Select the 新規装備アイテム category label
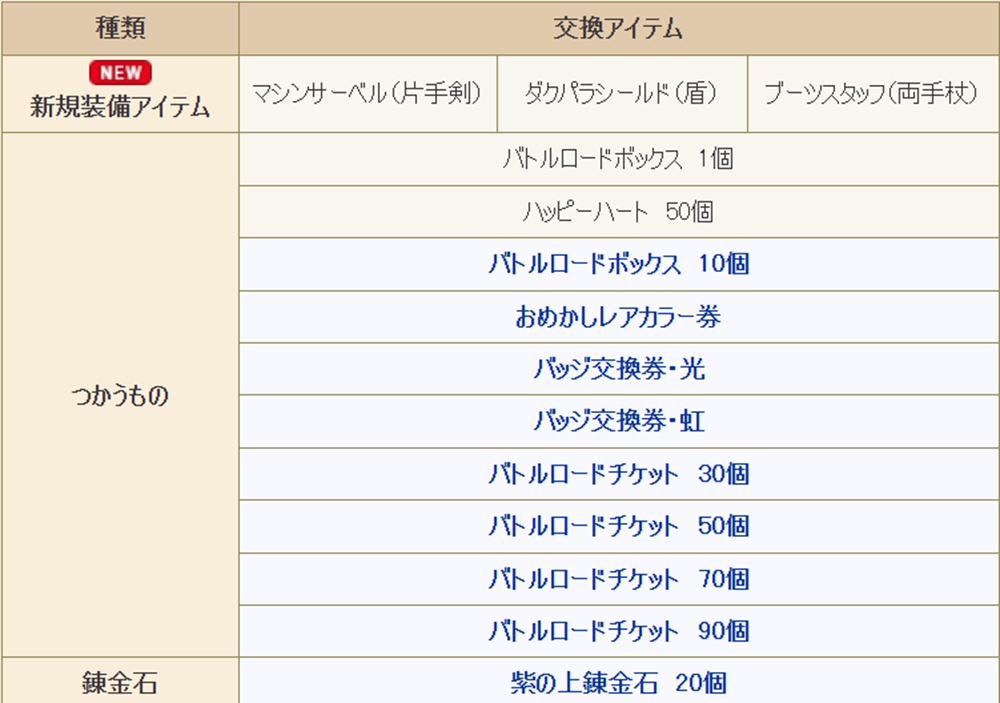The image size is (1000, 703). coord(121,107)
